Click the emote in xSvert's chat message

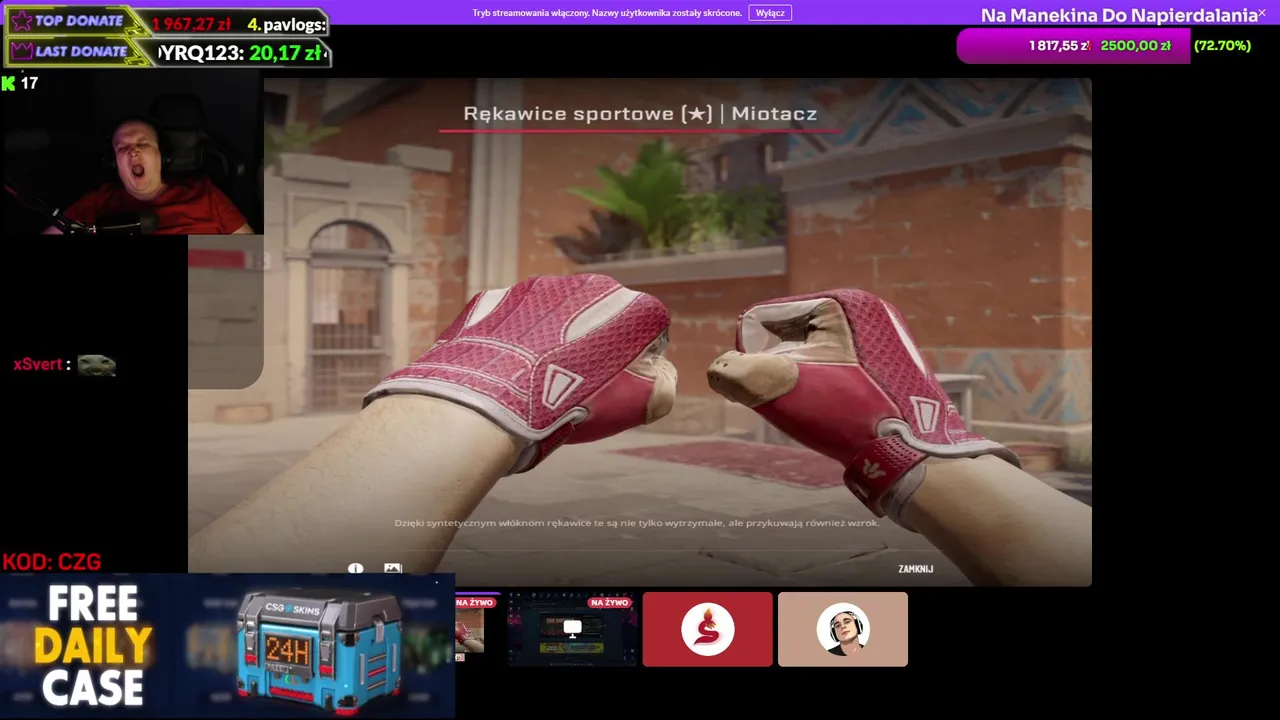click(x=97, y=365)
